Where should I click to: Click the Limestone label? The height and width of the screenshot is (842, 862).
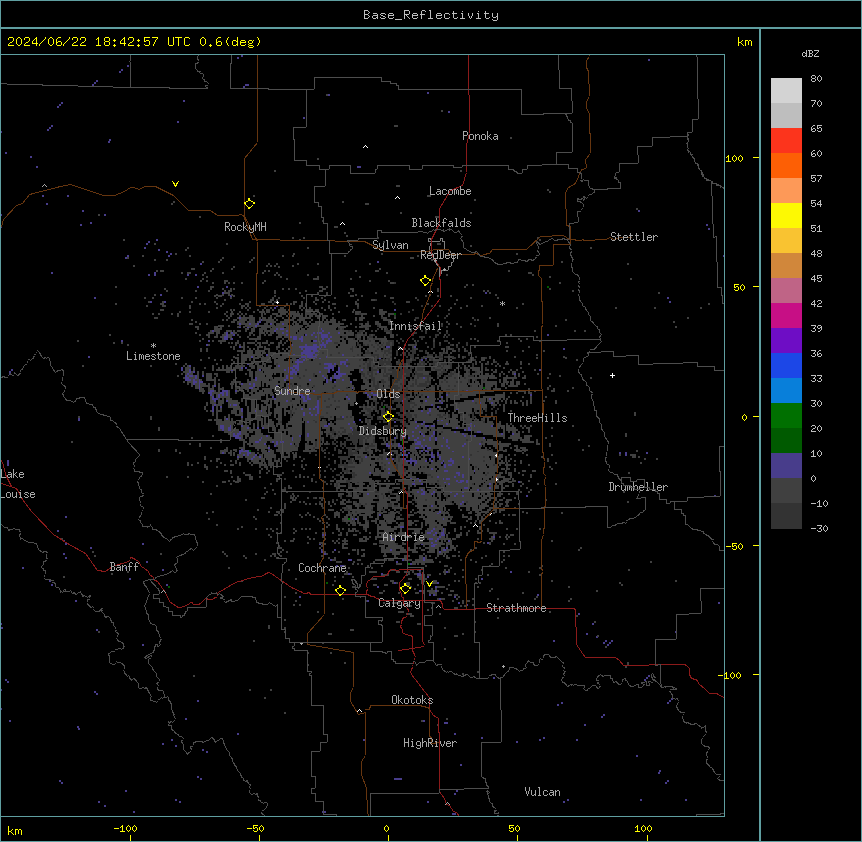(153, 356)
